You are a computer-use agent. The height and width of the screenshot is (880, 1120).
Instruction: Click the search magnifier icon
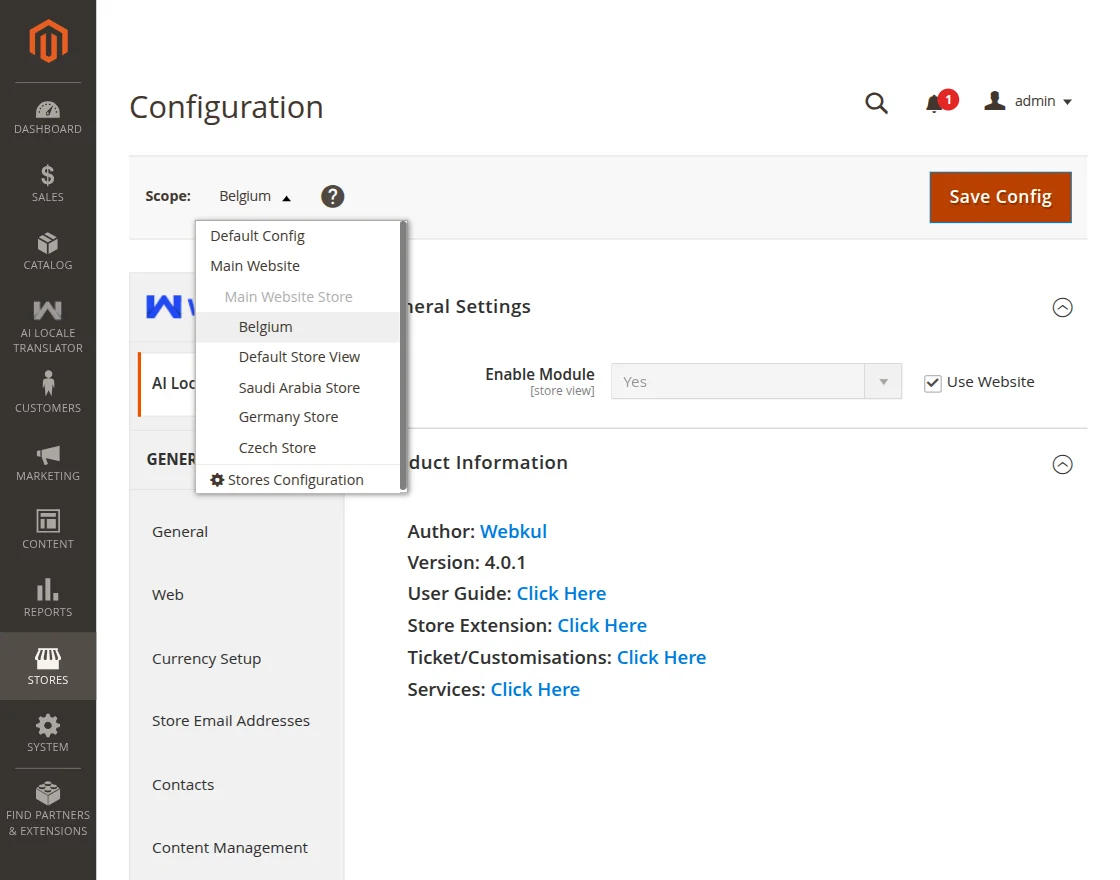click(x=876, y=103)
